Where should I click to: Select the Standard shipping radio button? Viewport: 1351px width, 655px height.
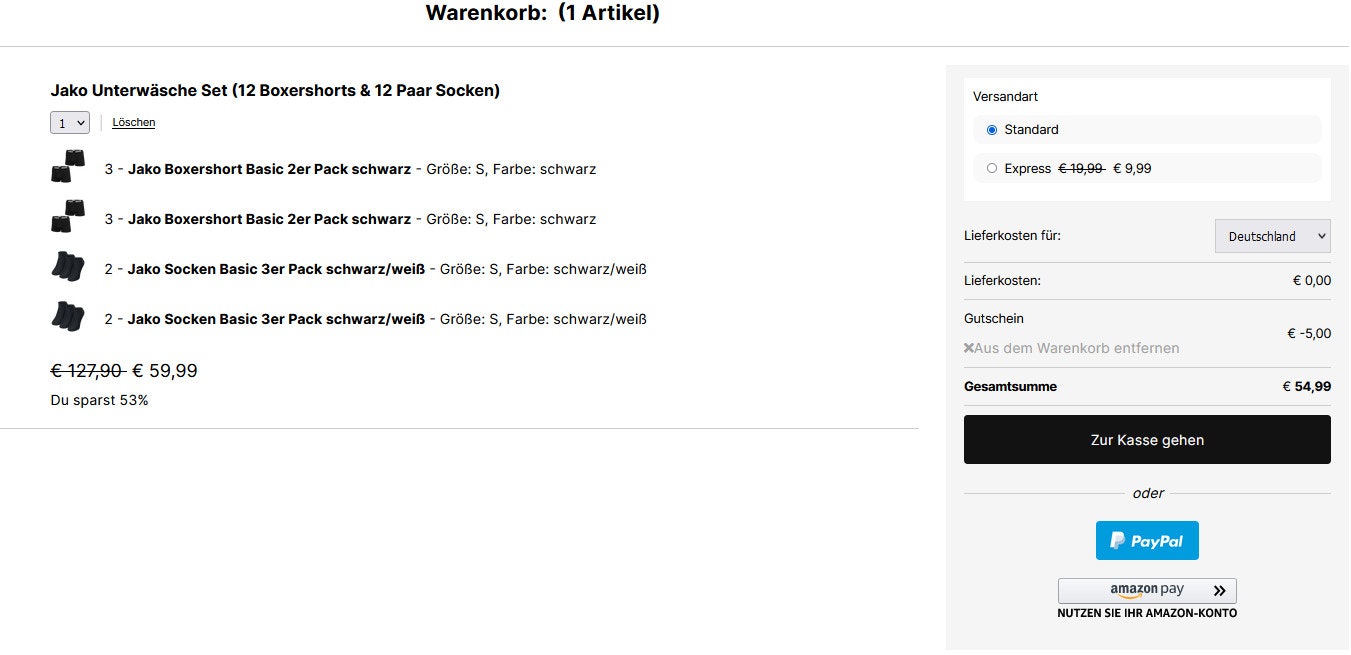pos(992,130)
